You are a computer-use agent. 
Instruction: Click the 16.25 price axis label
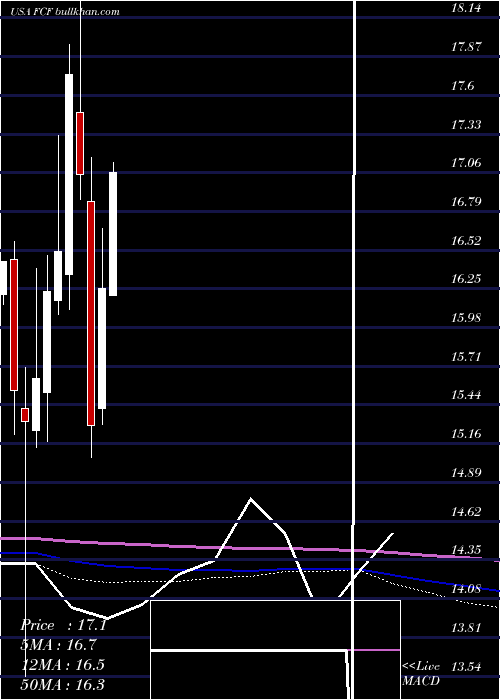466,279
